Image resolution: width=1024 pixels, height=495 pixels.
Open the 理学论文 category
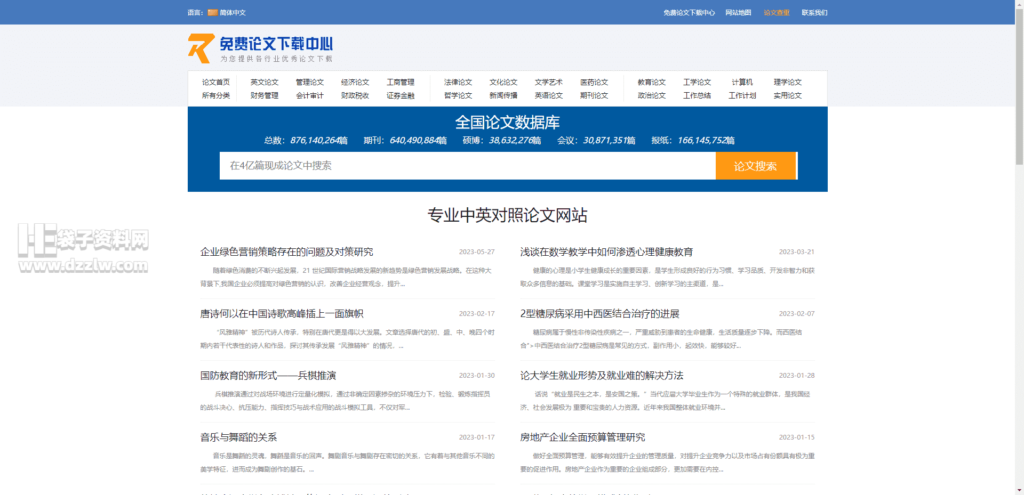pyautogui.click(x=788, y=82)
